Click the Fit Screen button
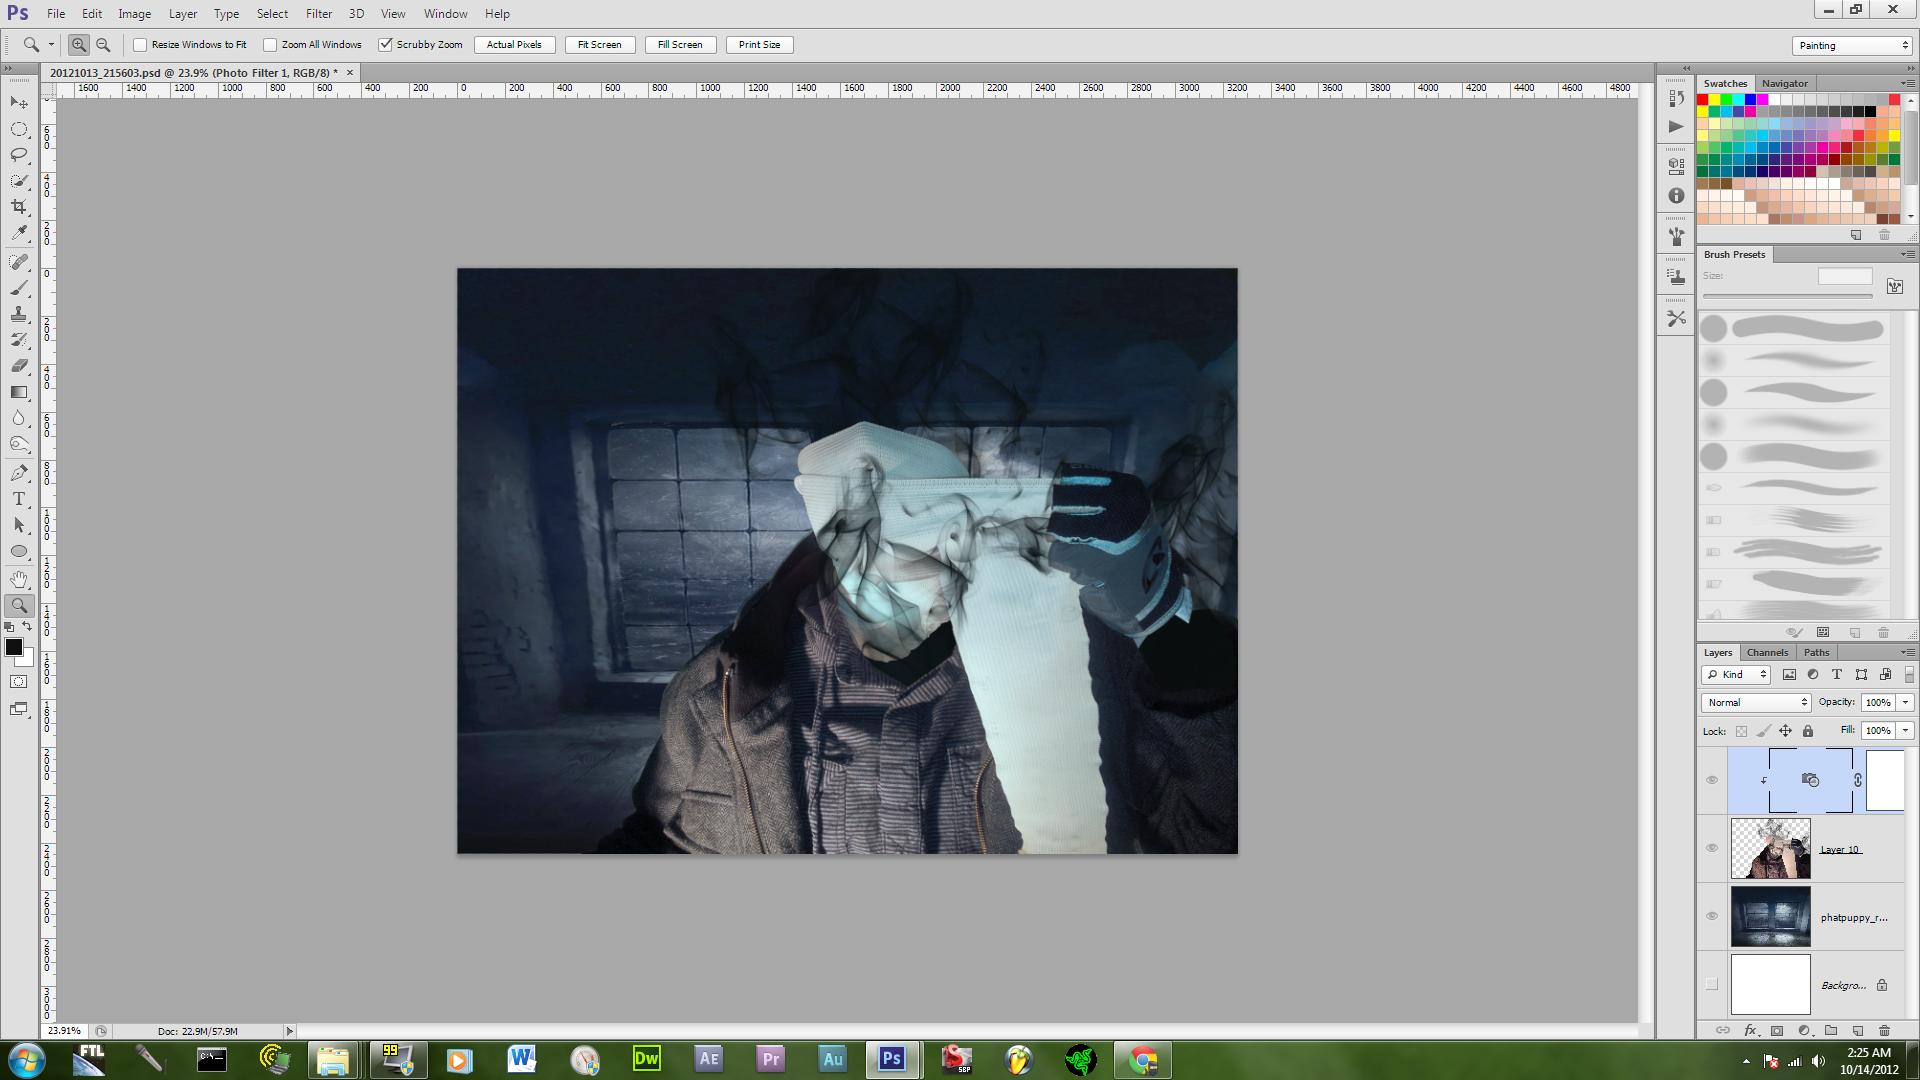The width and height of the screenshot is (1920, 1080). (x=599, y=45)
